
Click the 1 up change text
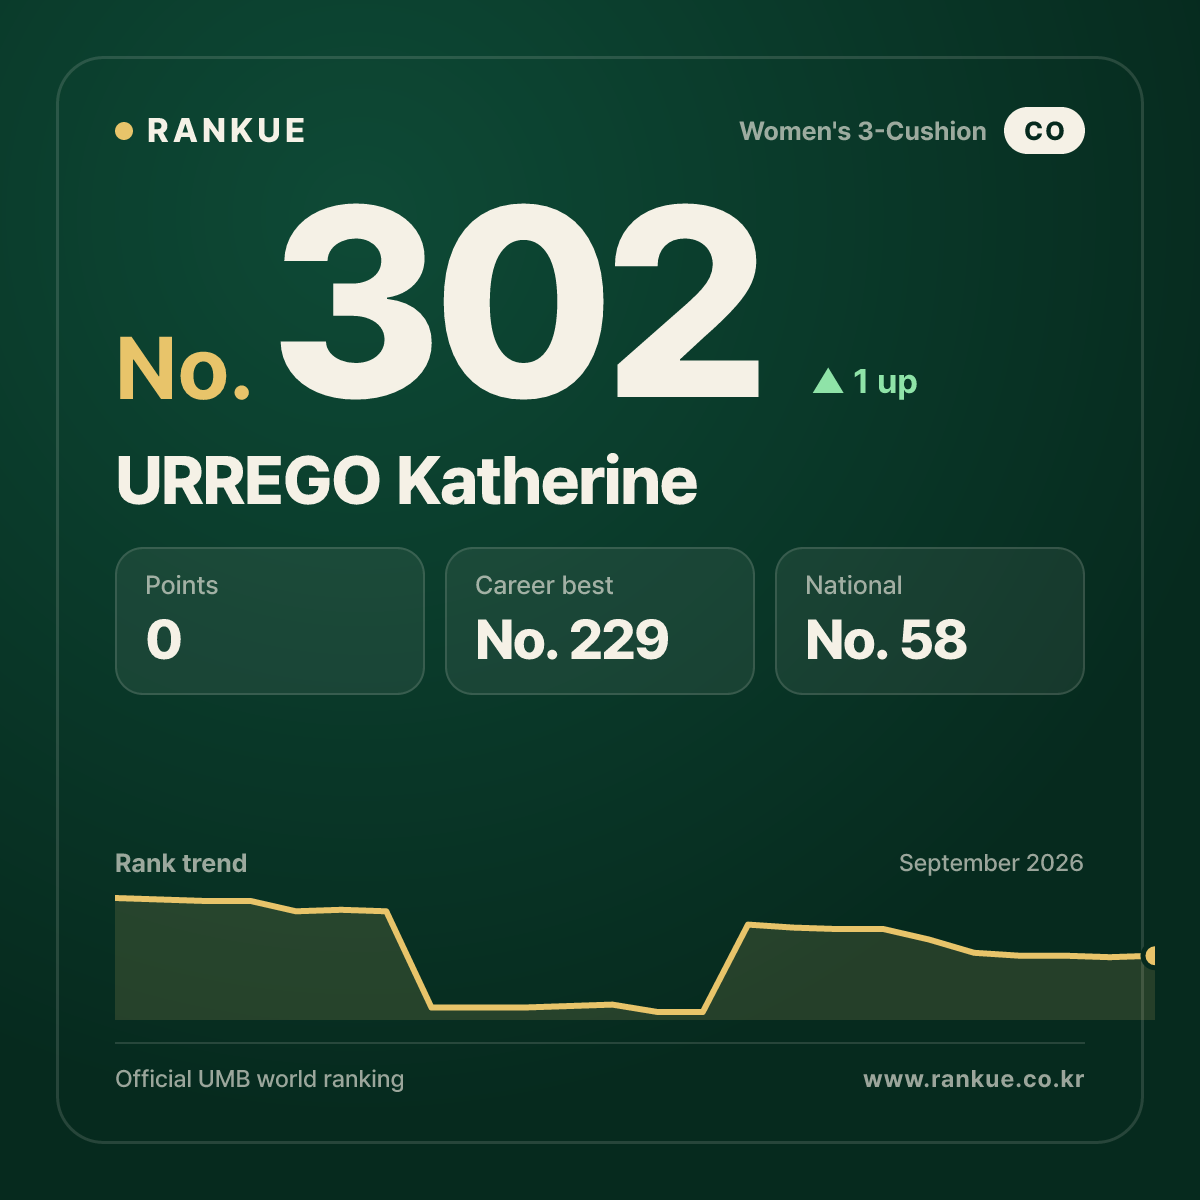pyautogui.click(x=885, y=382)
